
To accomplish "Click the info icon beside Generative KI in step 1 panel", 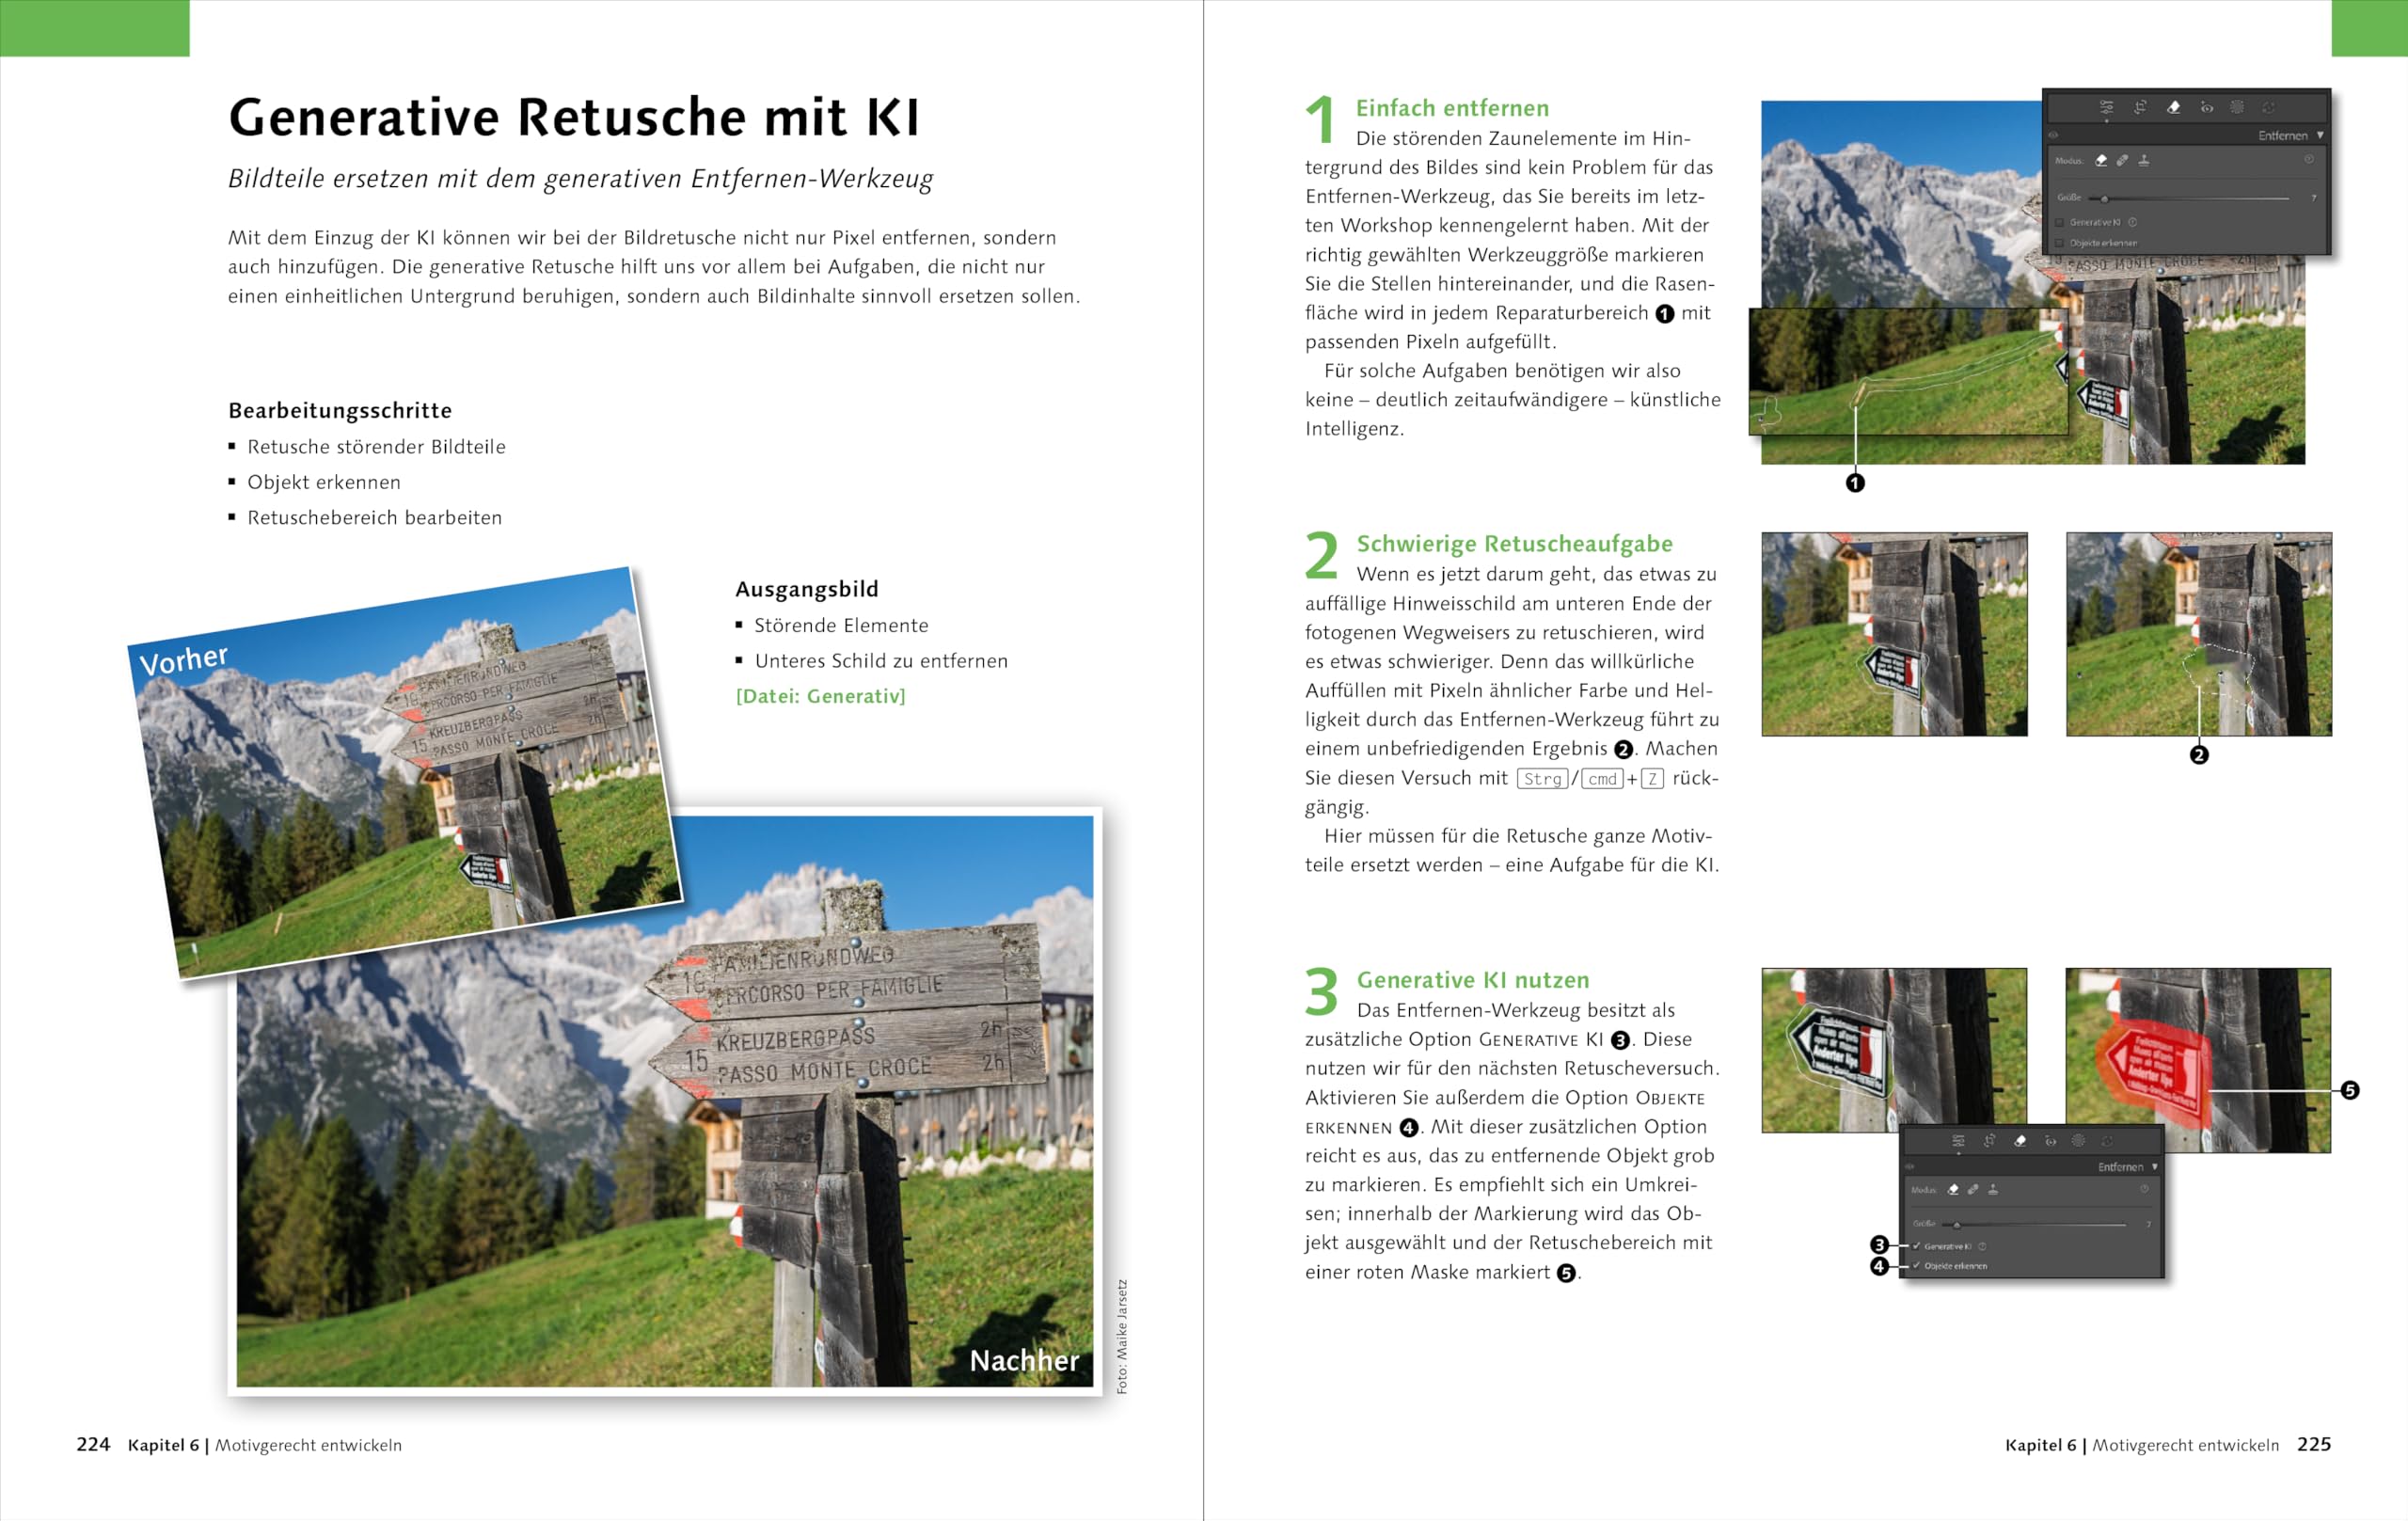I will [x=2133, y=222].
